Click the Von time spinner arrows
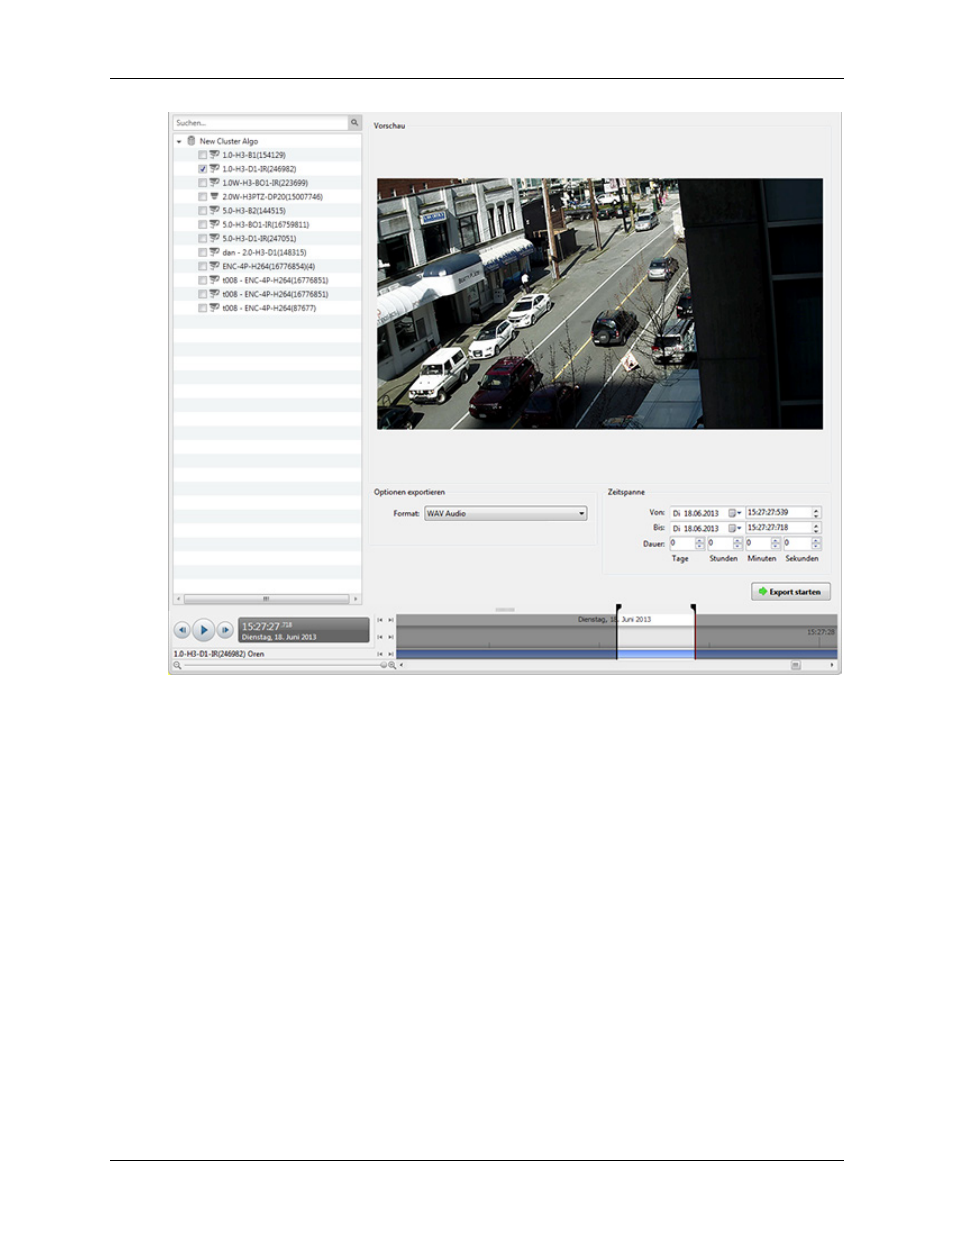 pyautogui.click(x=816, y=513)
